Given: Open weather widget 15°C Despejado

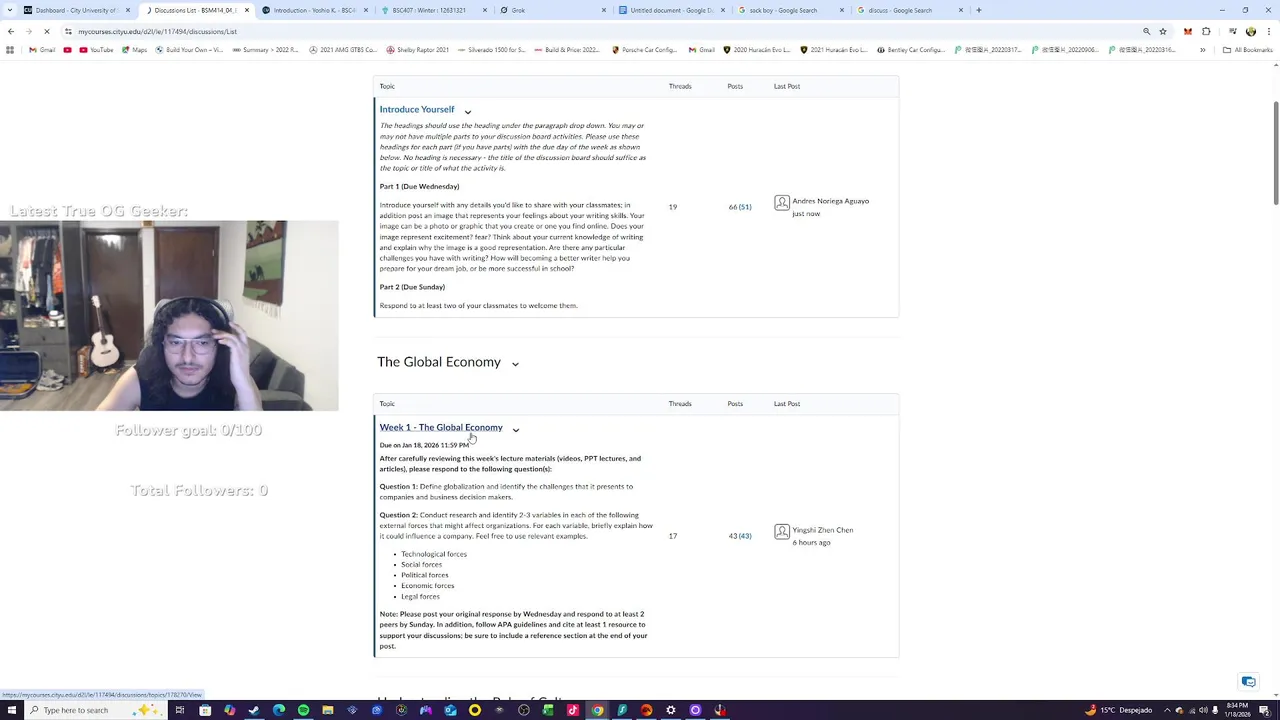Looking at the screenshot, I should click(x=1120, y=710).
